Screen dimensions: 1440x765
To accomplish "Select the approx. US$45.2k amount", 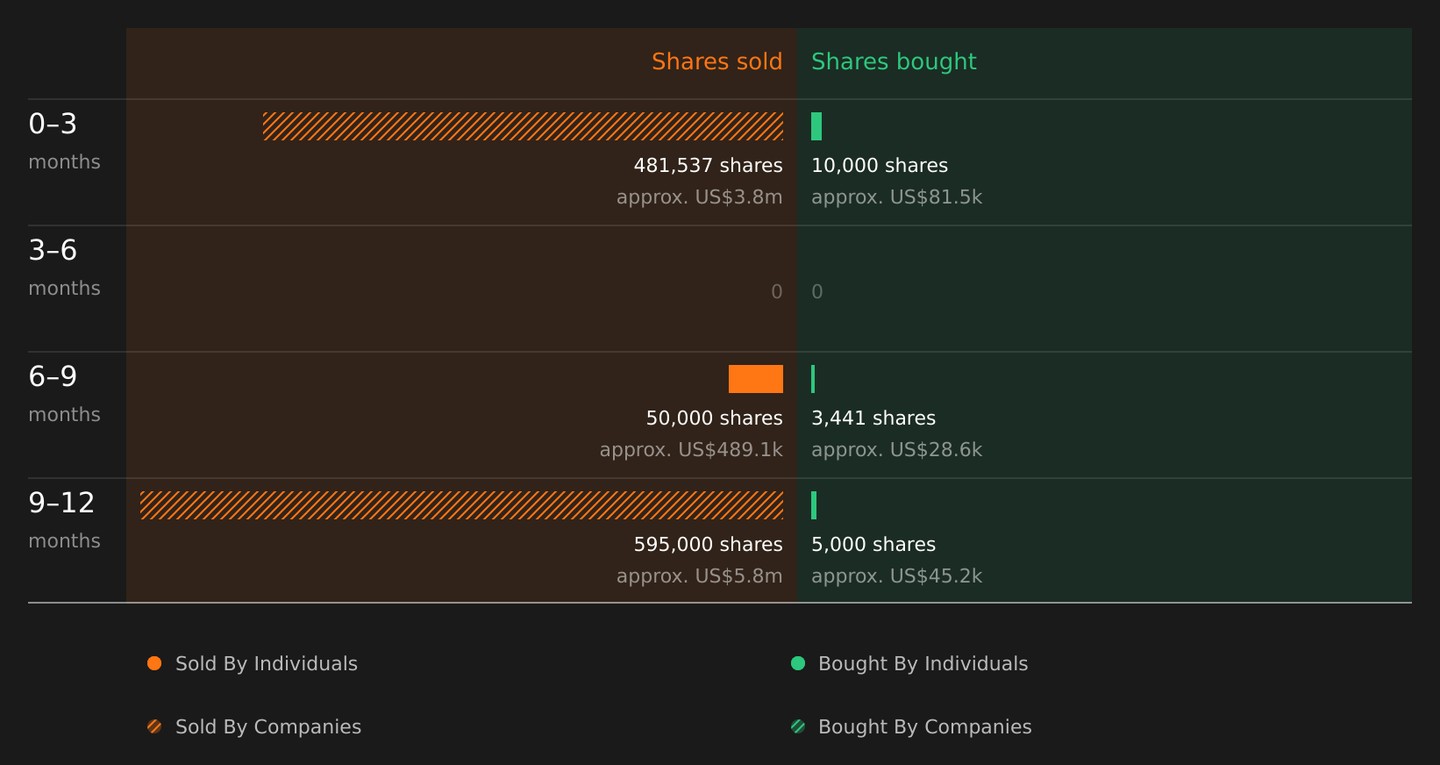I will 897,576.
